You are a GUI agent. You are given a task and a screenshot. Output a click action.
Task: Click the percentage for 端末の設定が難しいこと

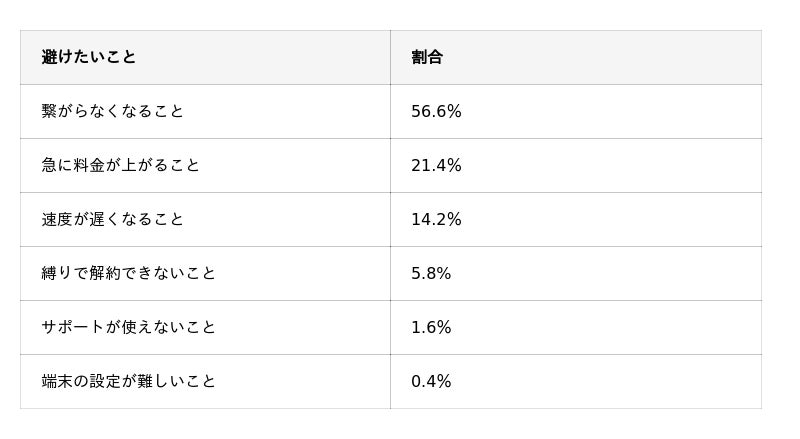[431, 381]
